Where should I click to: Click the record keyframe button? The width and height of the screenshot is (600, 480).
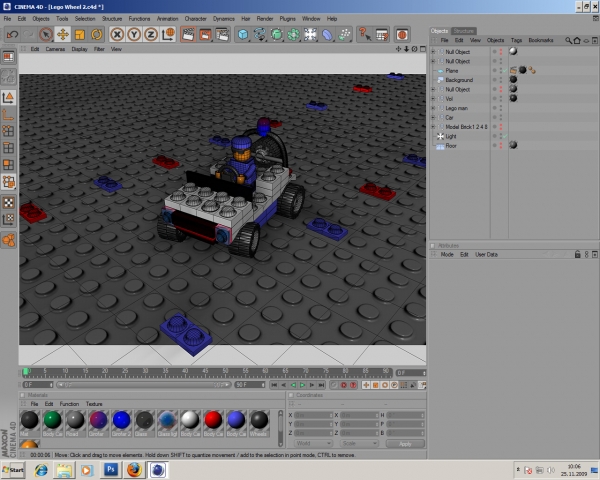click(x=344, y=385)
